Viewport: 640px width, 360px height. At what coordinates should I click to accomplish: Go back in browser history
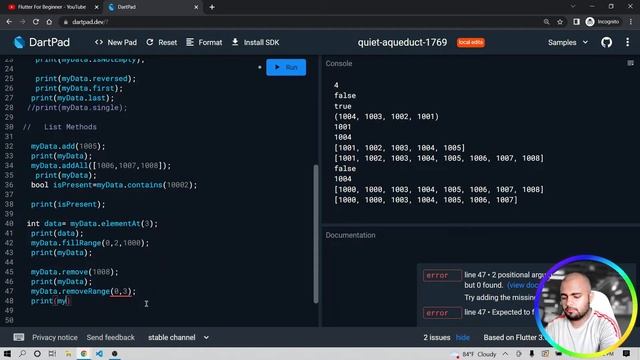[9, 22]
